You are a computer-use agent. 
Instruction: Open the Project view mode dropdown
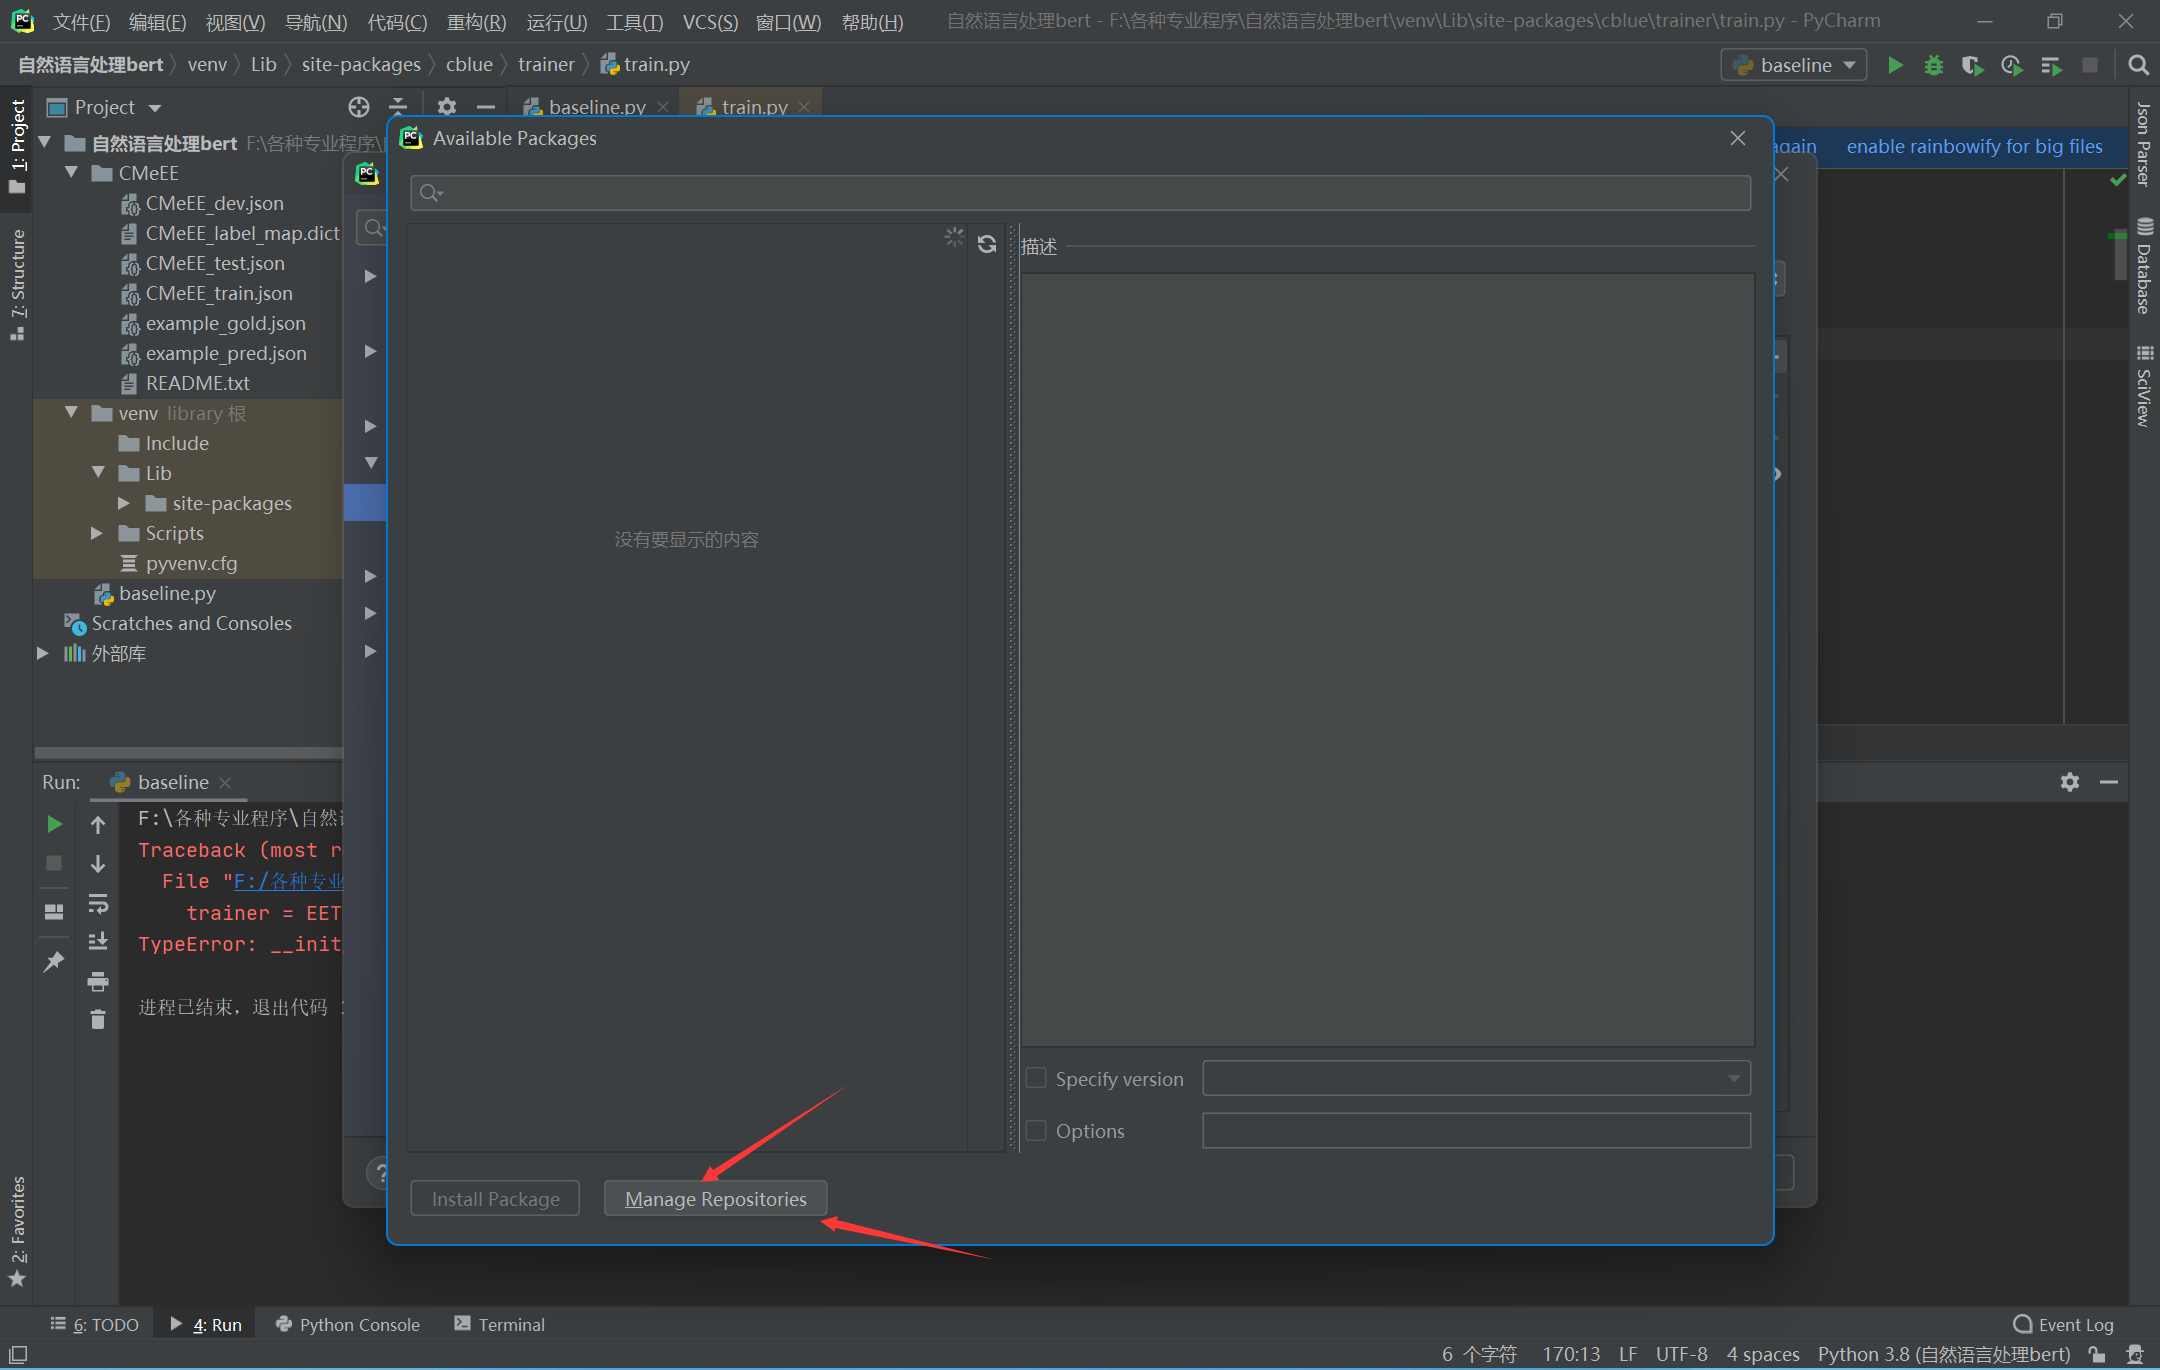(155, 107)
